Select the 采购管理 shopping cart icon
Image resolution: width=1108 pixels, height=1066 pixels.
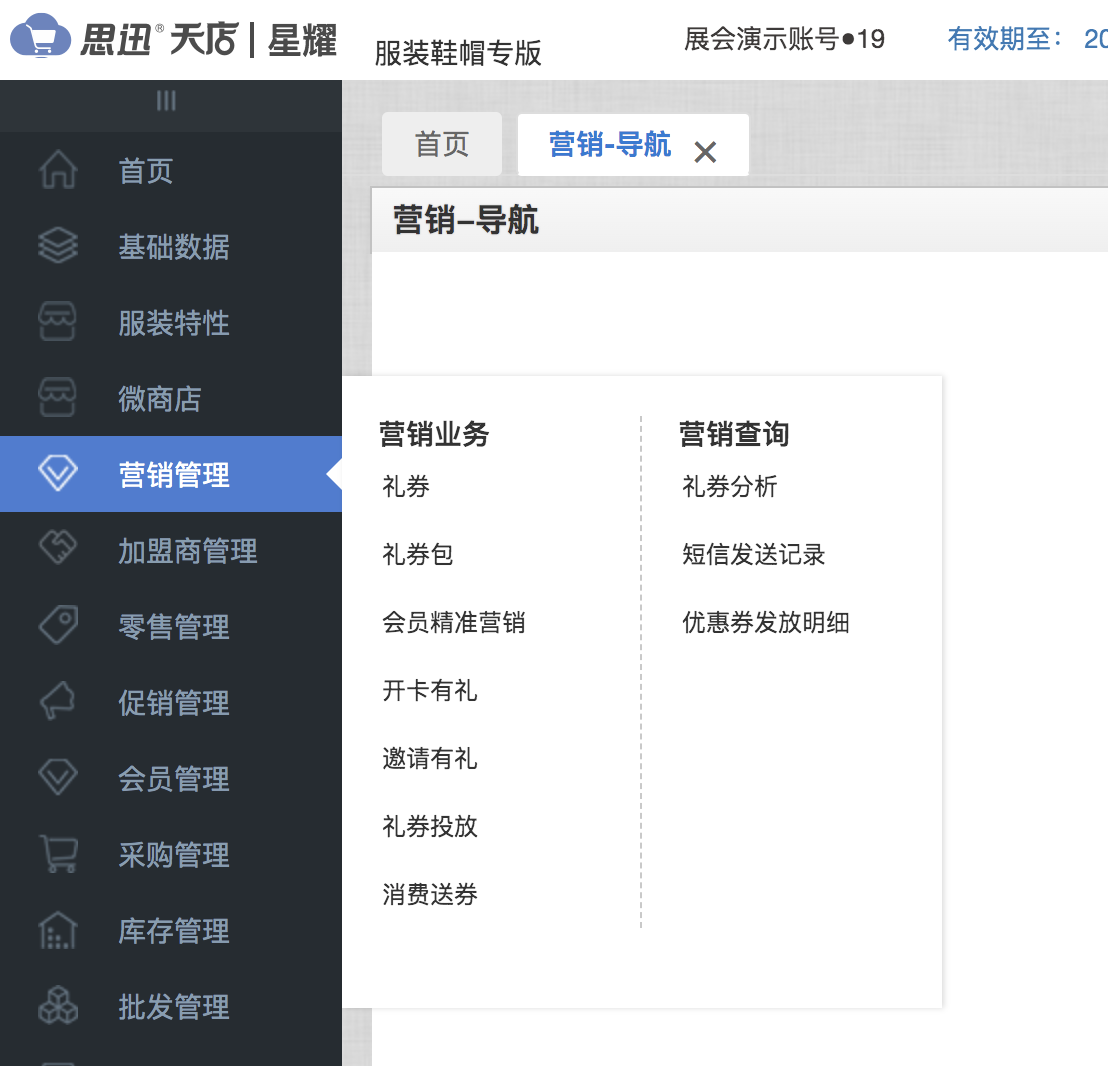point(57,854)
